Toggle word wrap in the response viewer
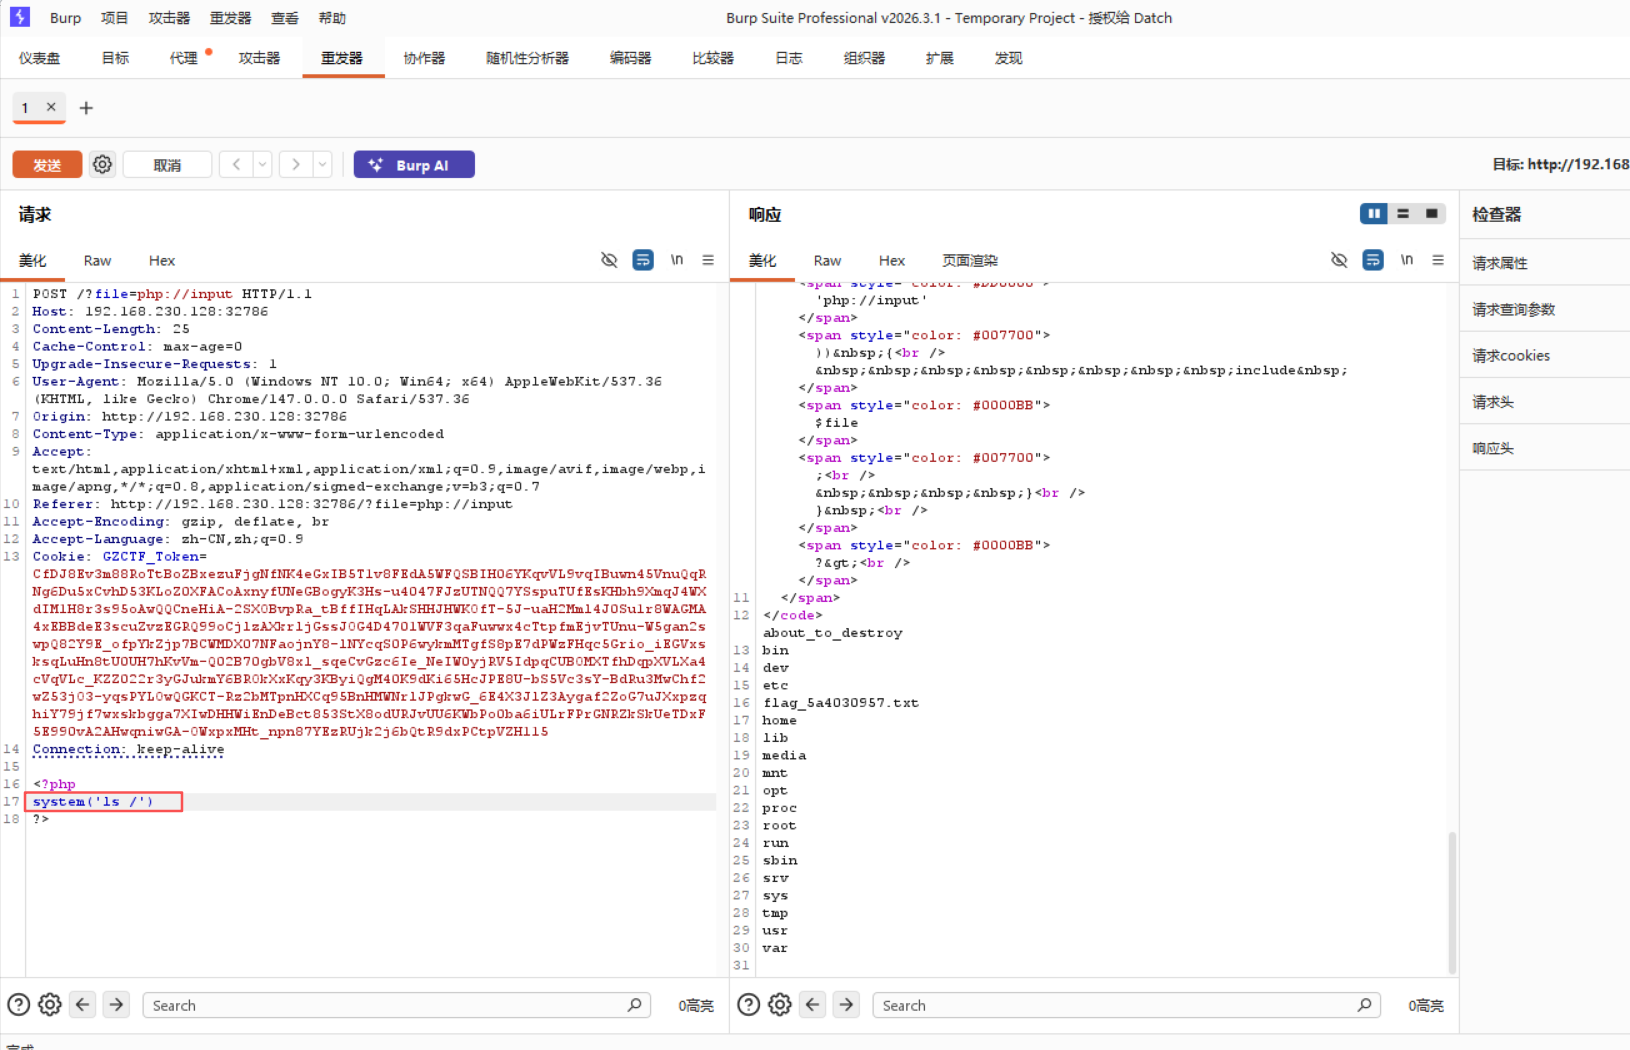The width and height of the screenshot is (1630, 1050). (x=1373, y=260)
